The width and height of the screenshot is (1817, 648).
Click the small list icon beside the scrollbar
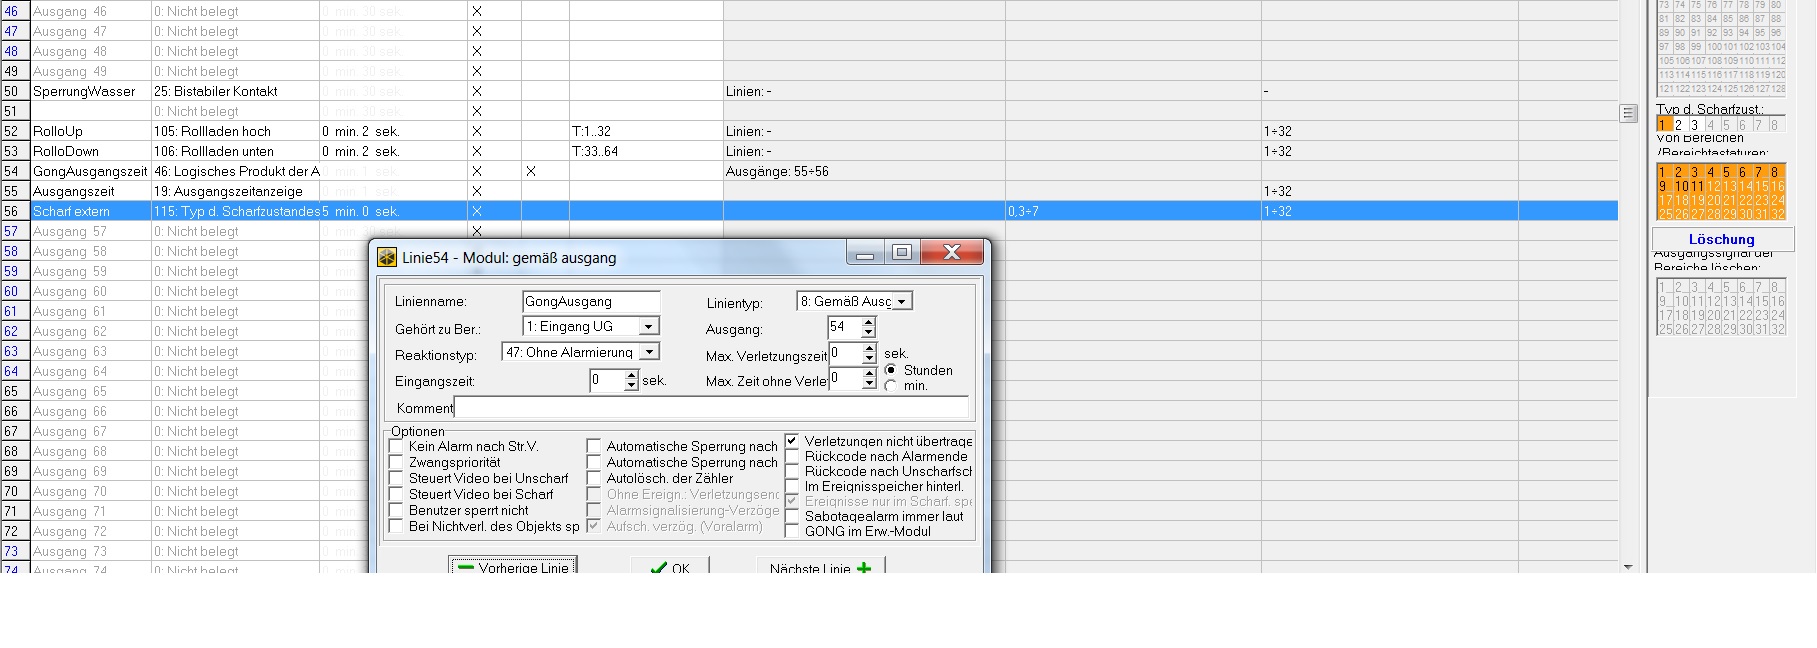pyautogui.click(x=1628, y=114)
